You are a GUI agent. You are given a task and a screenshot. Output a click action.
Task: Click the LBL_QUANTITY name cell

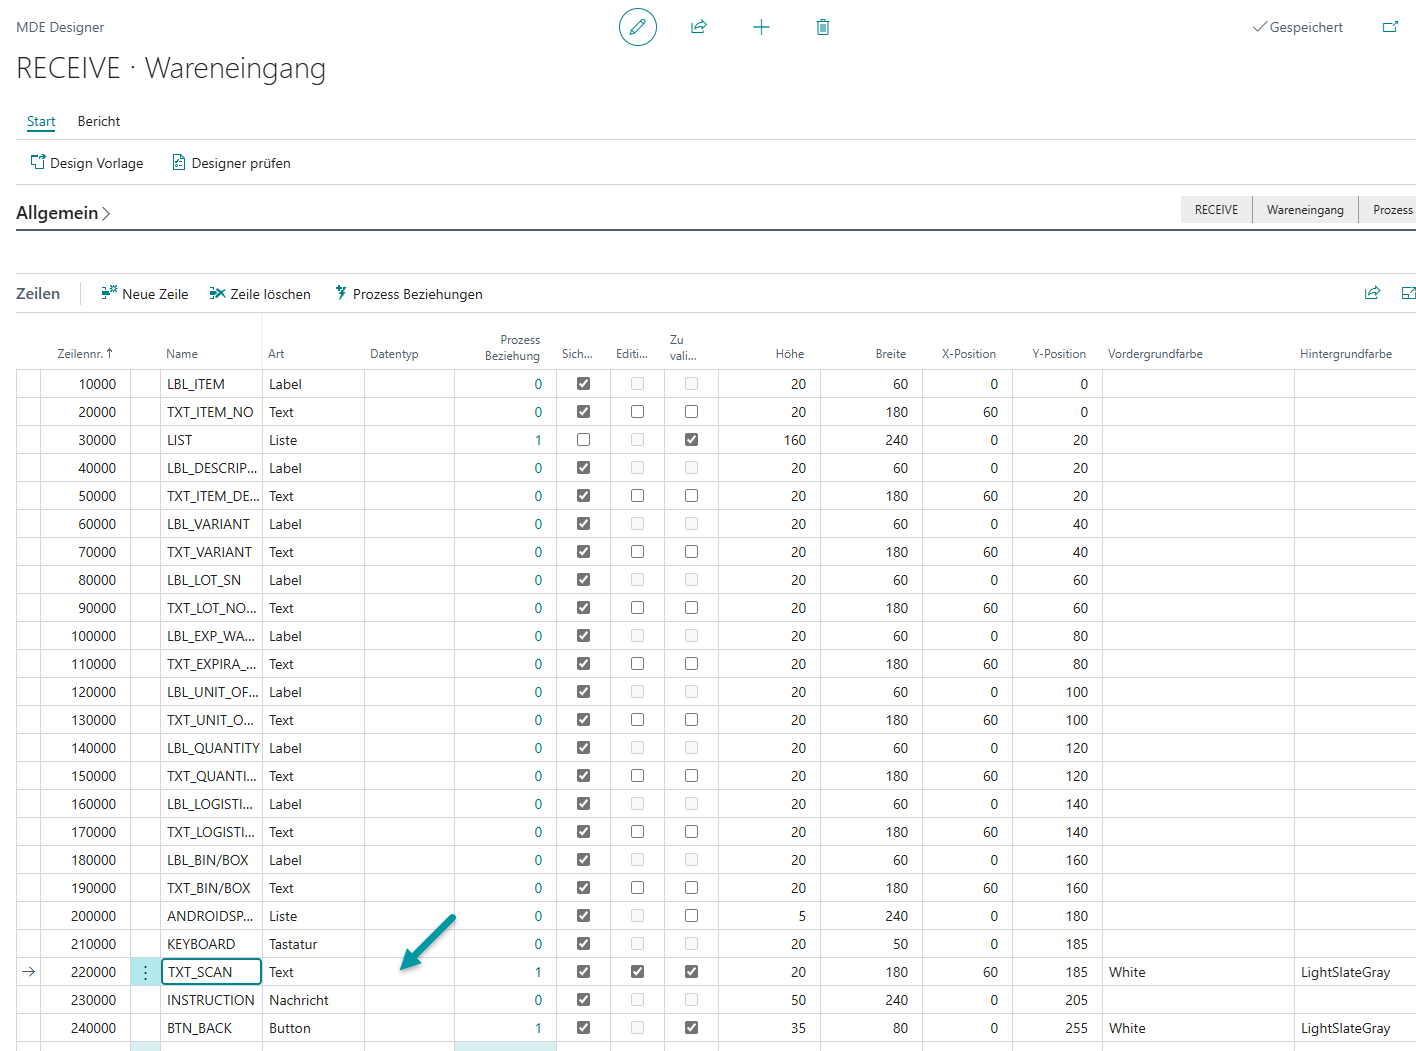[213, 748]
